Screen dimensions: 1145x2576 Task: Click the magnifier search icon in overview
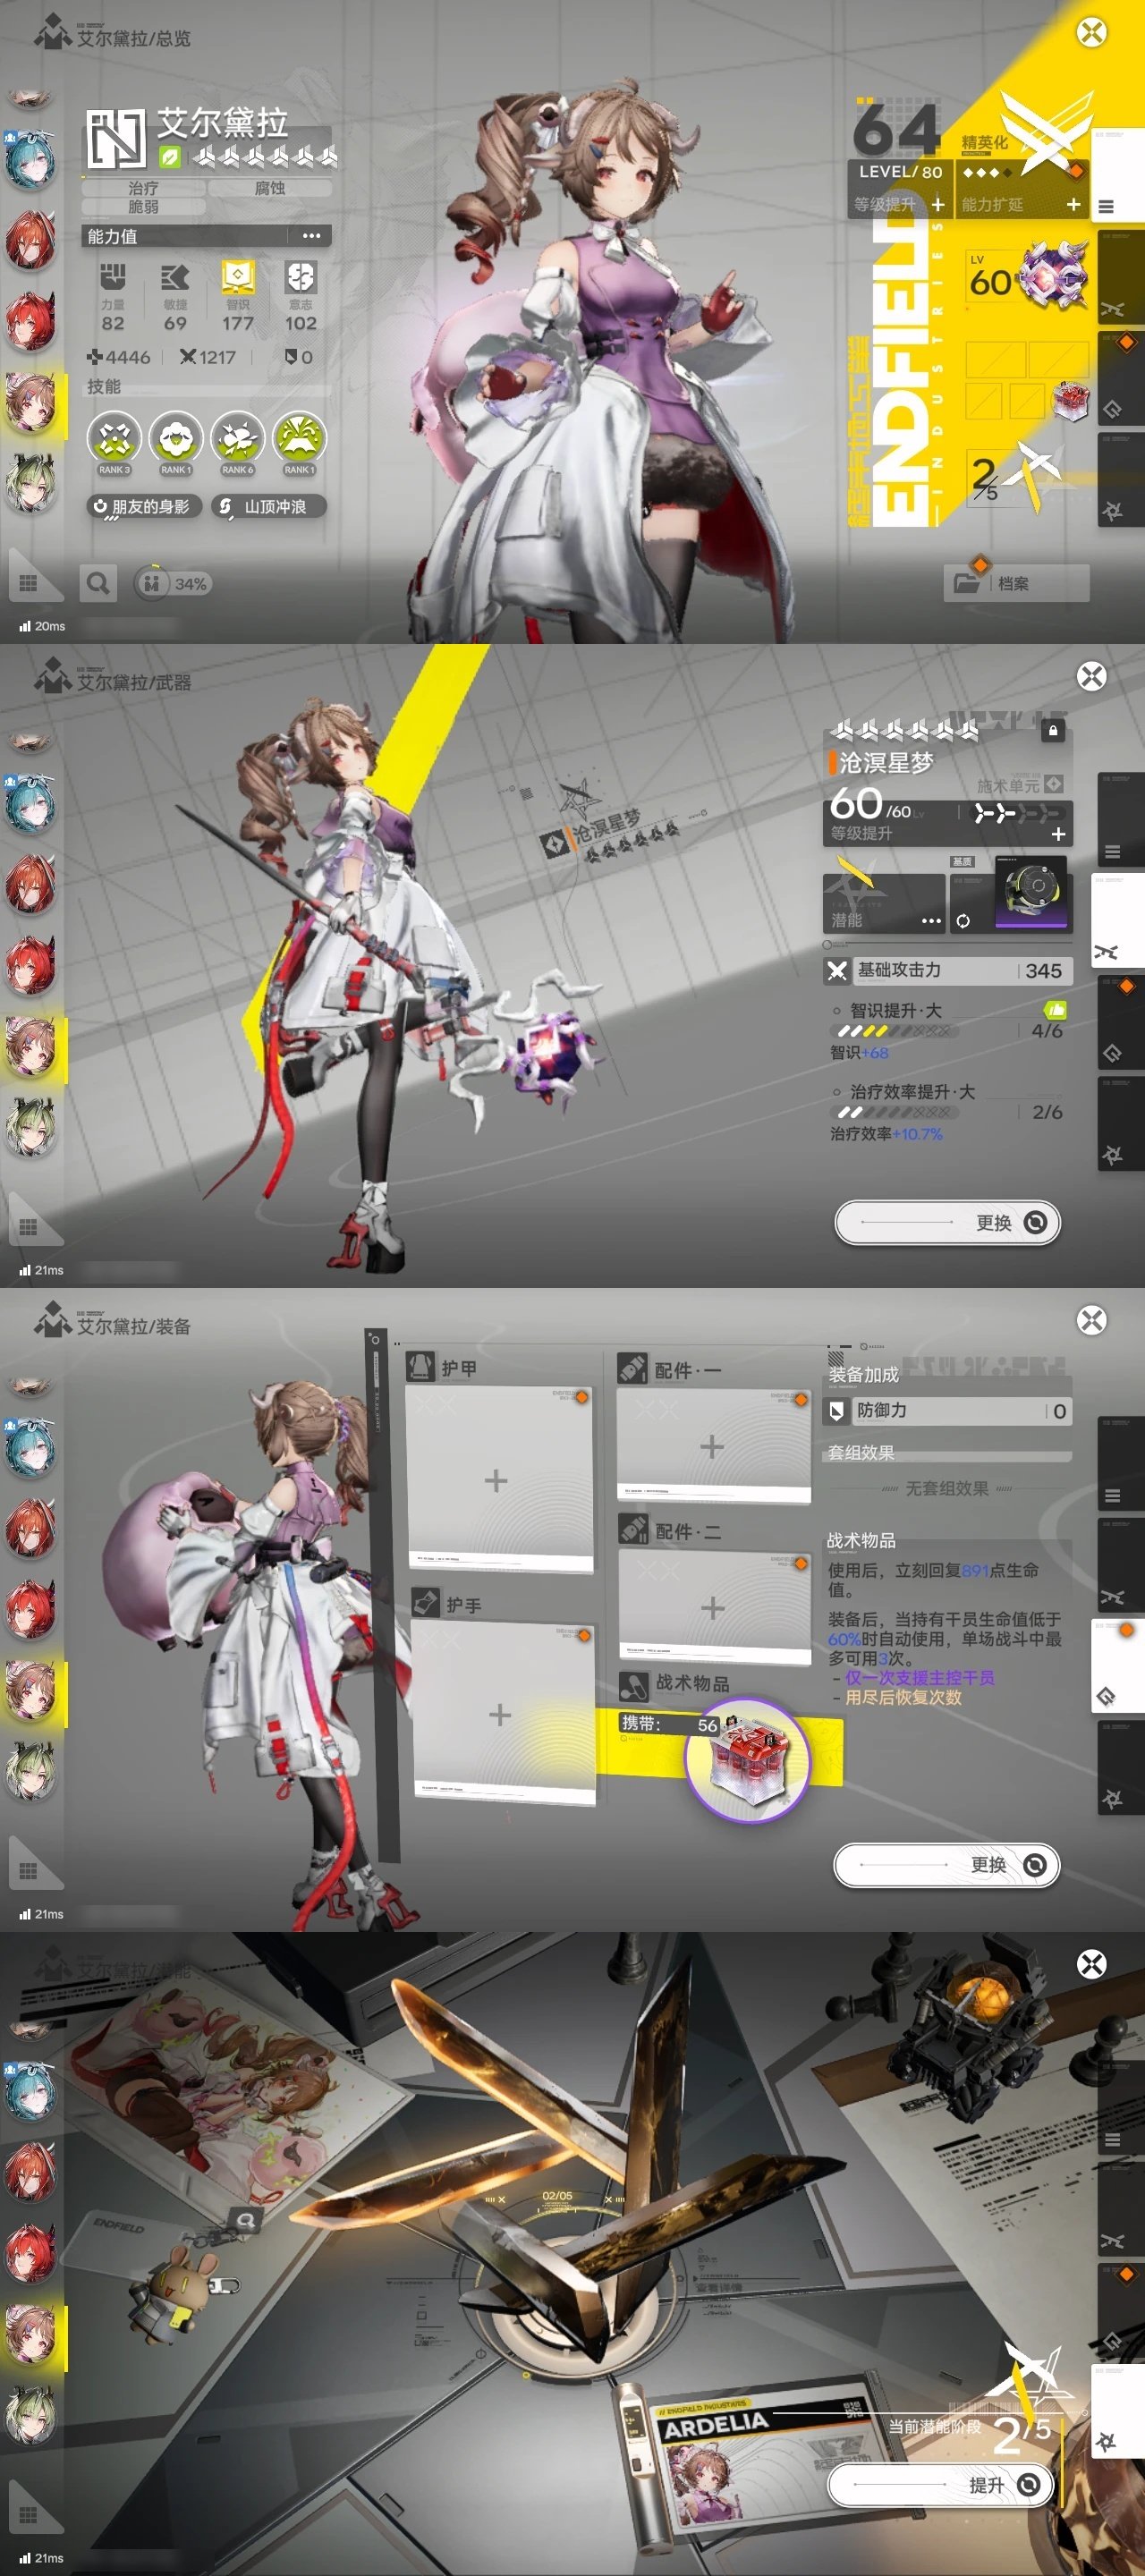97,583
